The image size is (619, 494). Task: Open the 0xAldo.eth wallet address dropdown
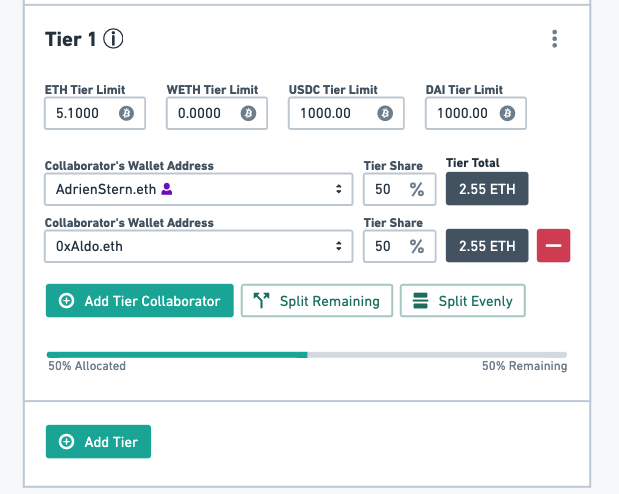pyautogui.click(x=199, y=246)
